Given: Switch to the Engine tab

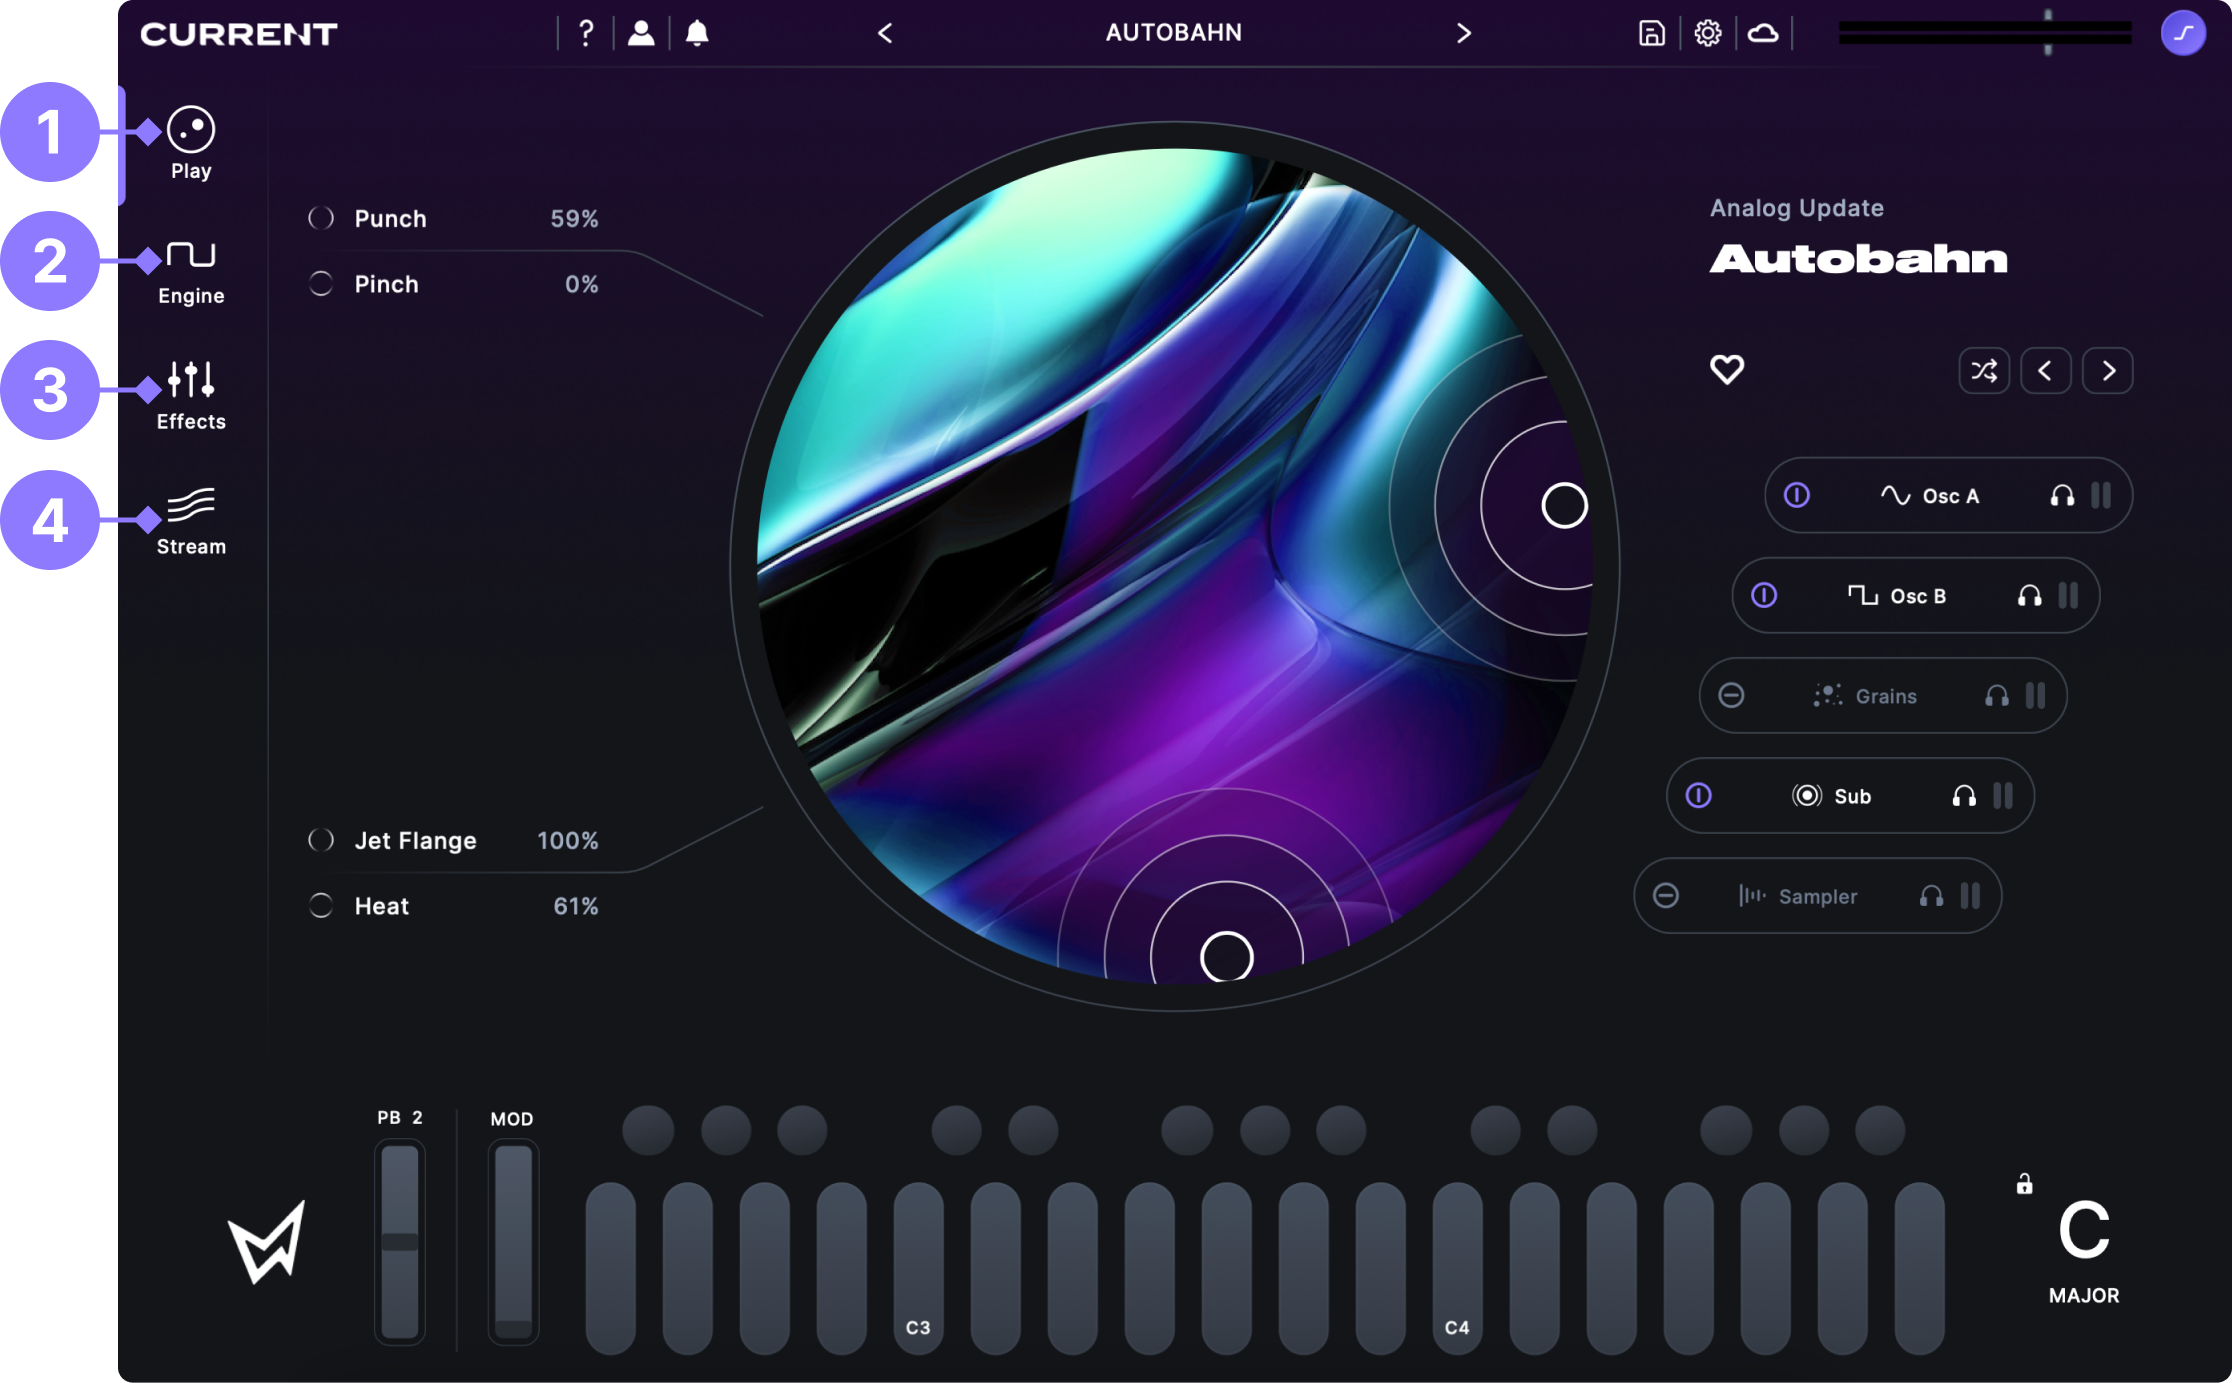Looking at the screenshot, I should point(190,272).
